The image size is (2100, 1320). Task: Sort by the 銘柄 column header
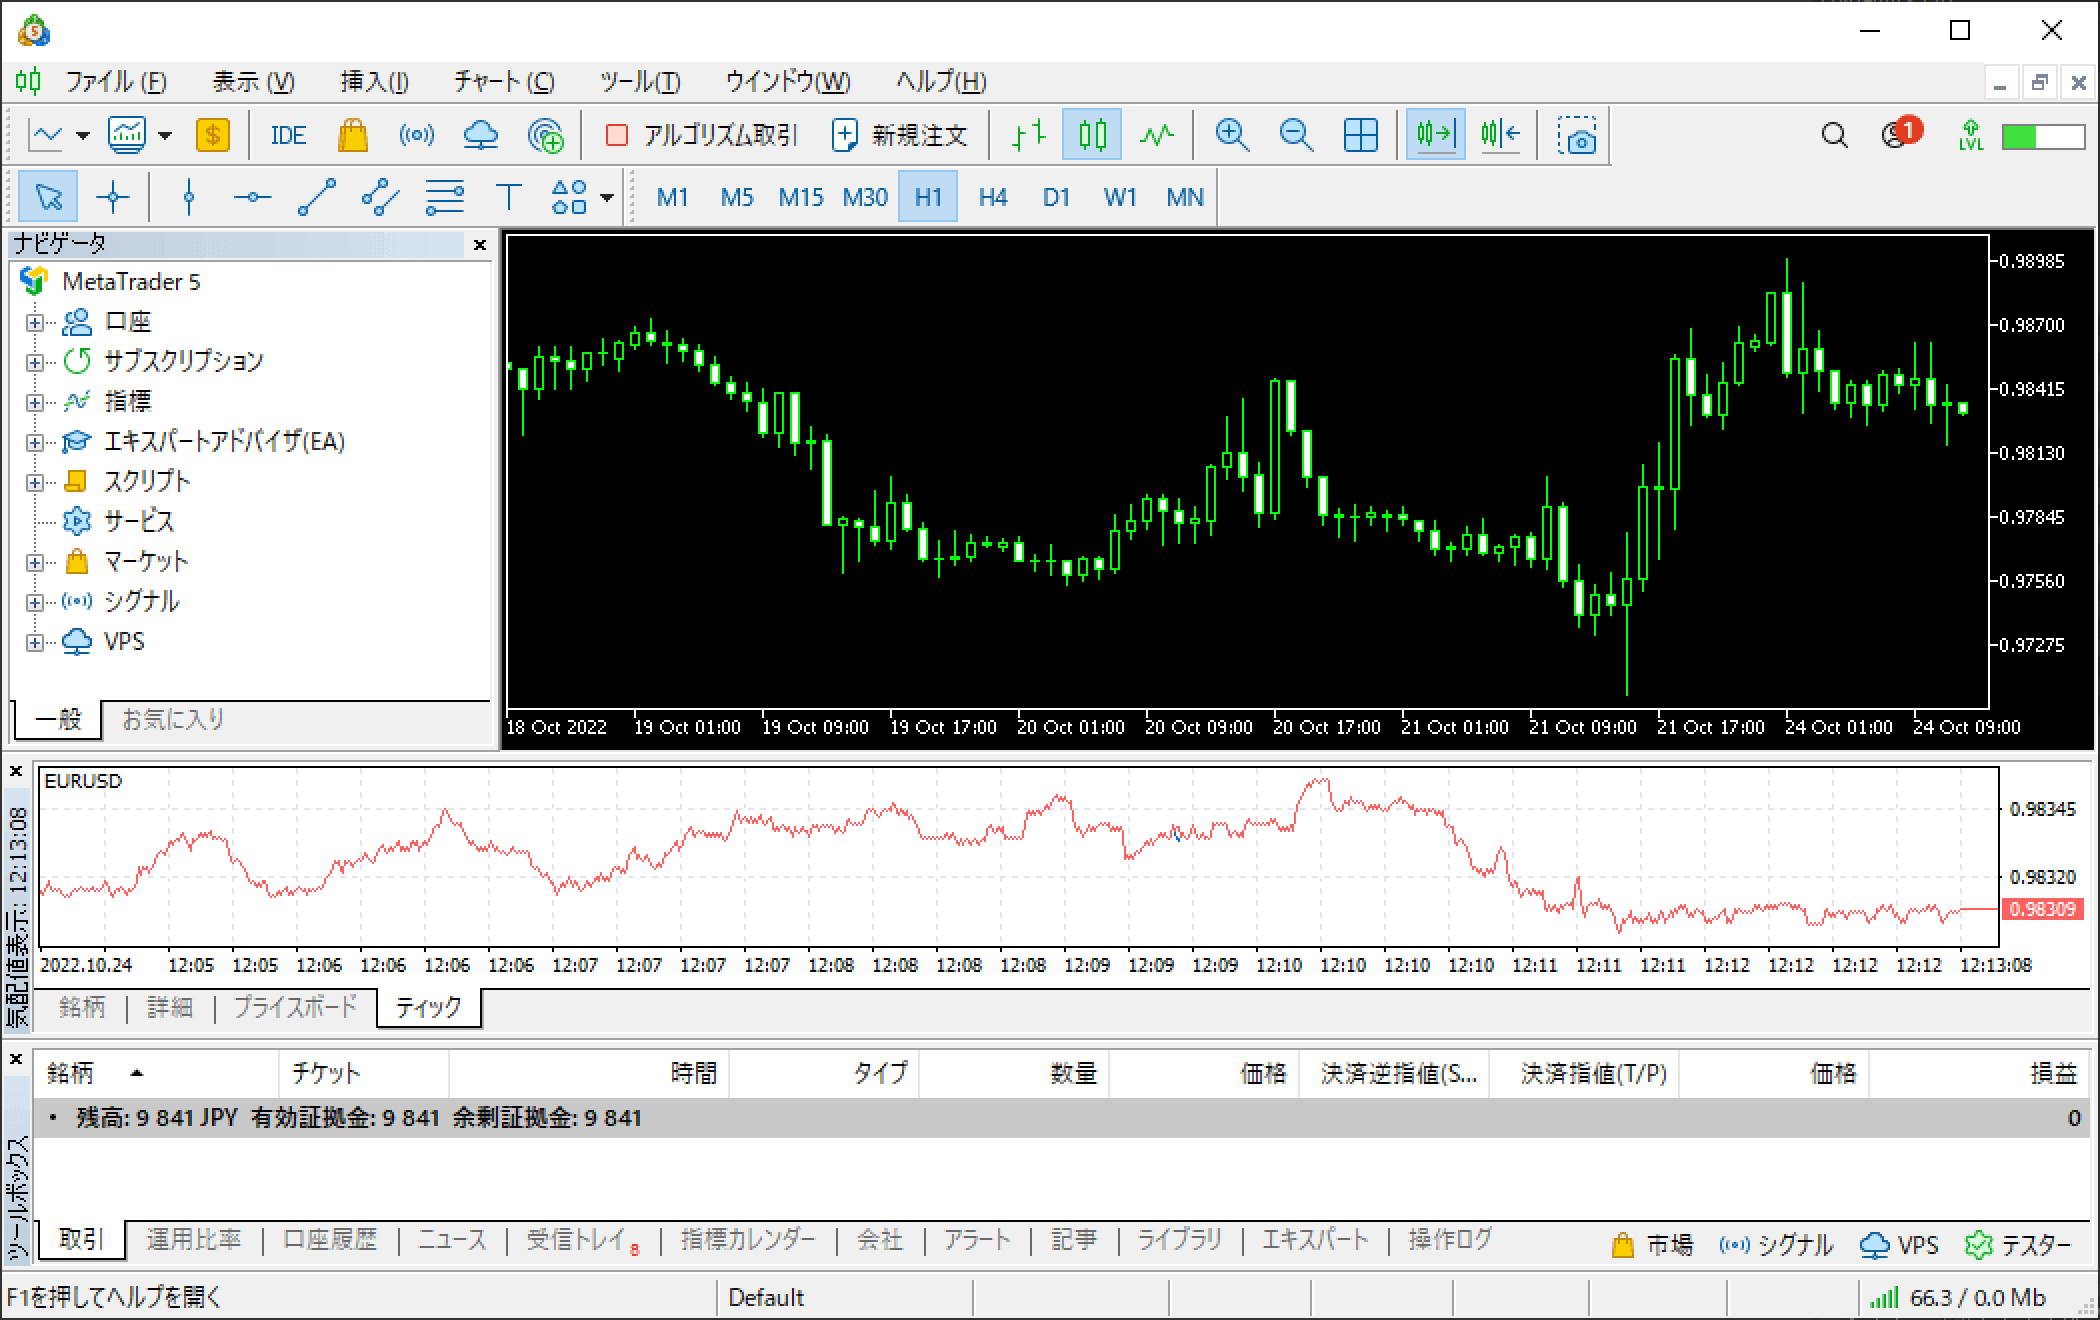coord(156,1073)
